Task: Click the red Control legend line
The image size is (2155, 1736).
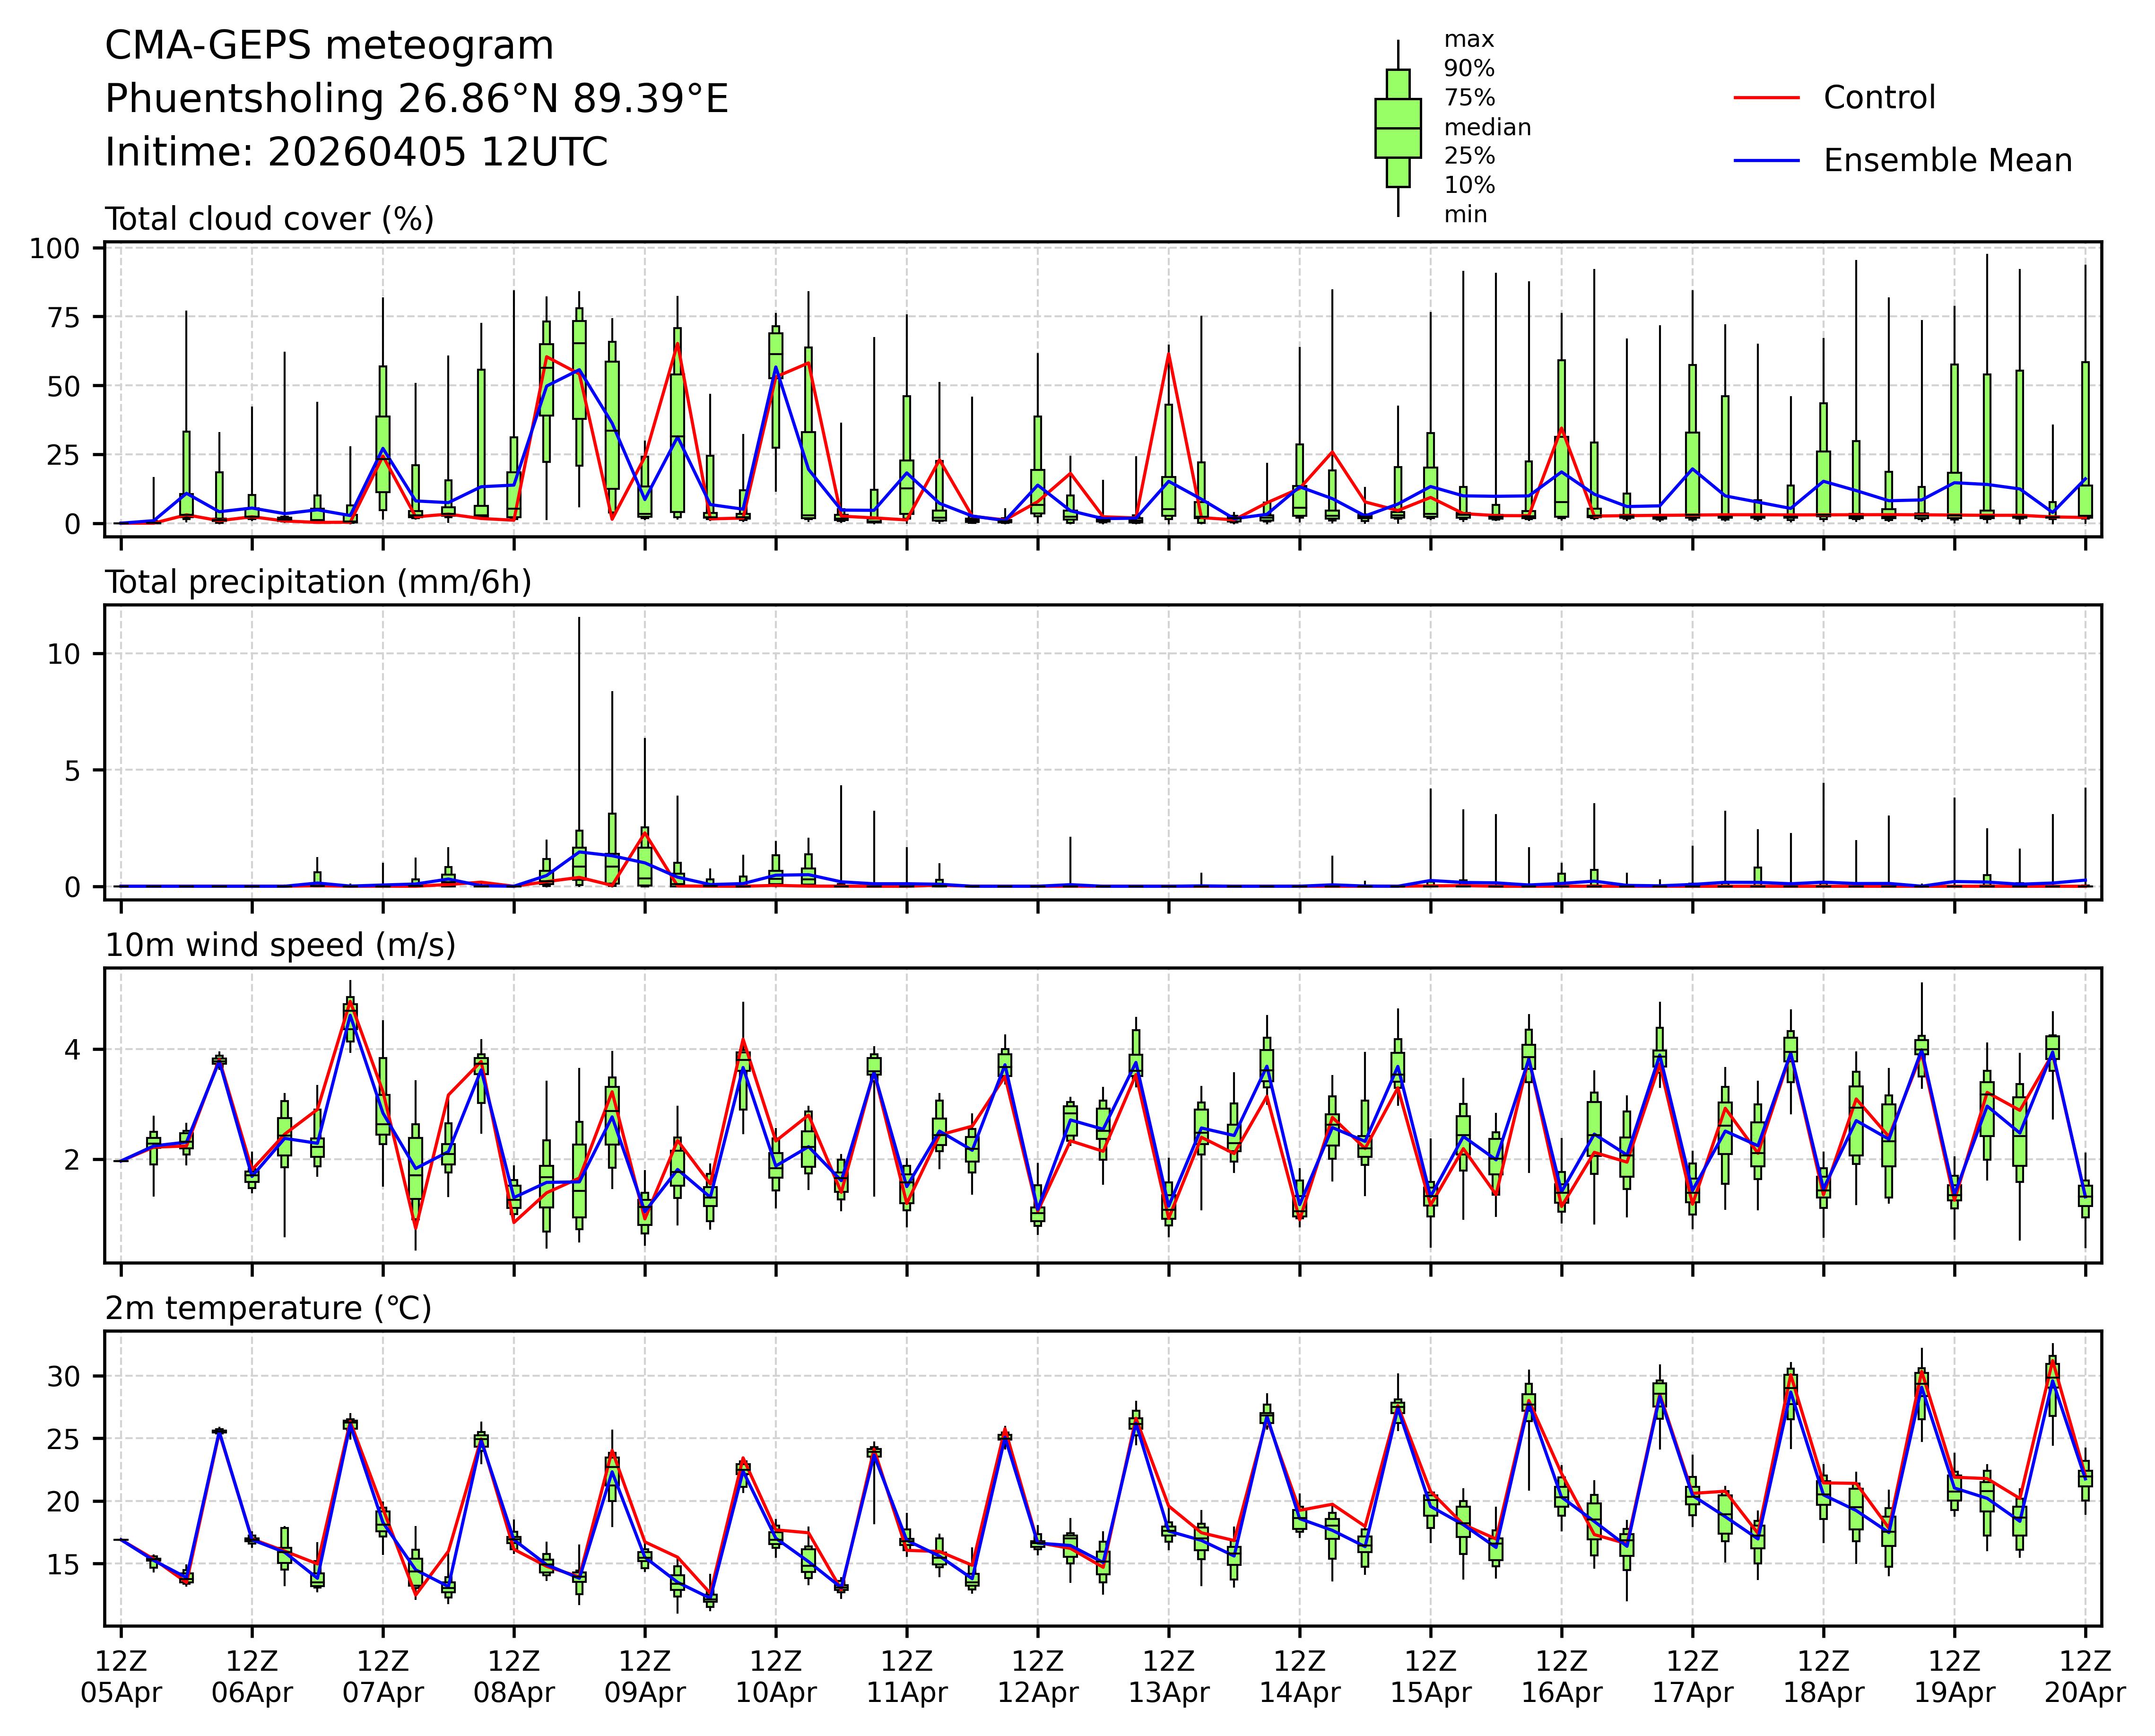Action: (1766, 98)
